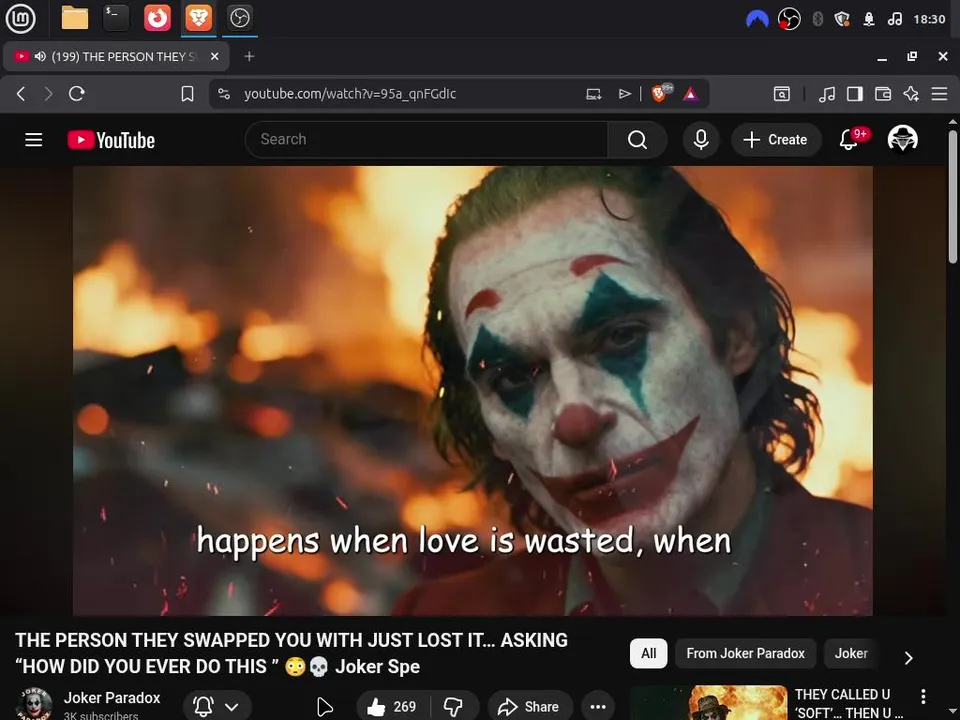The height and width of the screenshot is (720, 960).
Task: Open options menu for THEY CALLED U video
Action: (923, 696)
